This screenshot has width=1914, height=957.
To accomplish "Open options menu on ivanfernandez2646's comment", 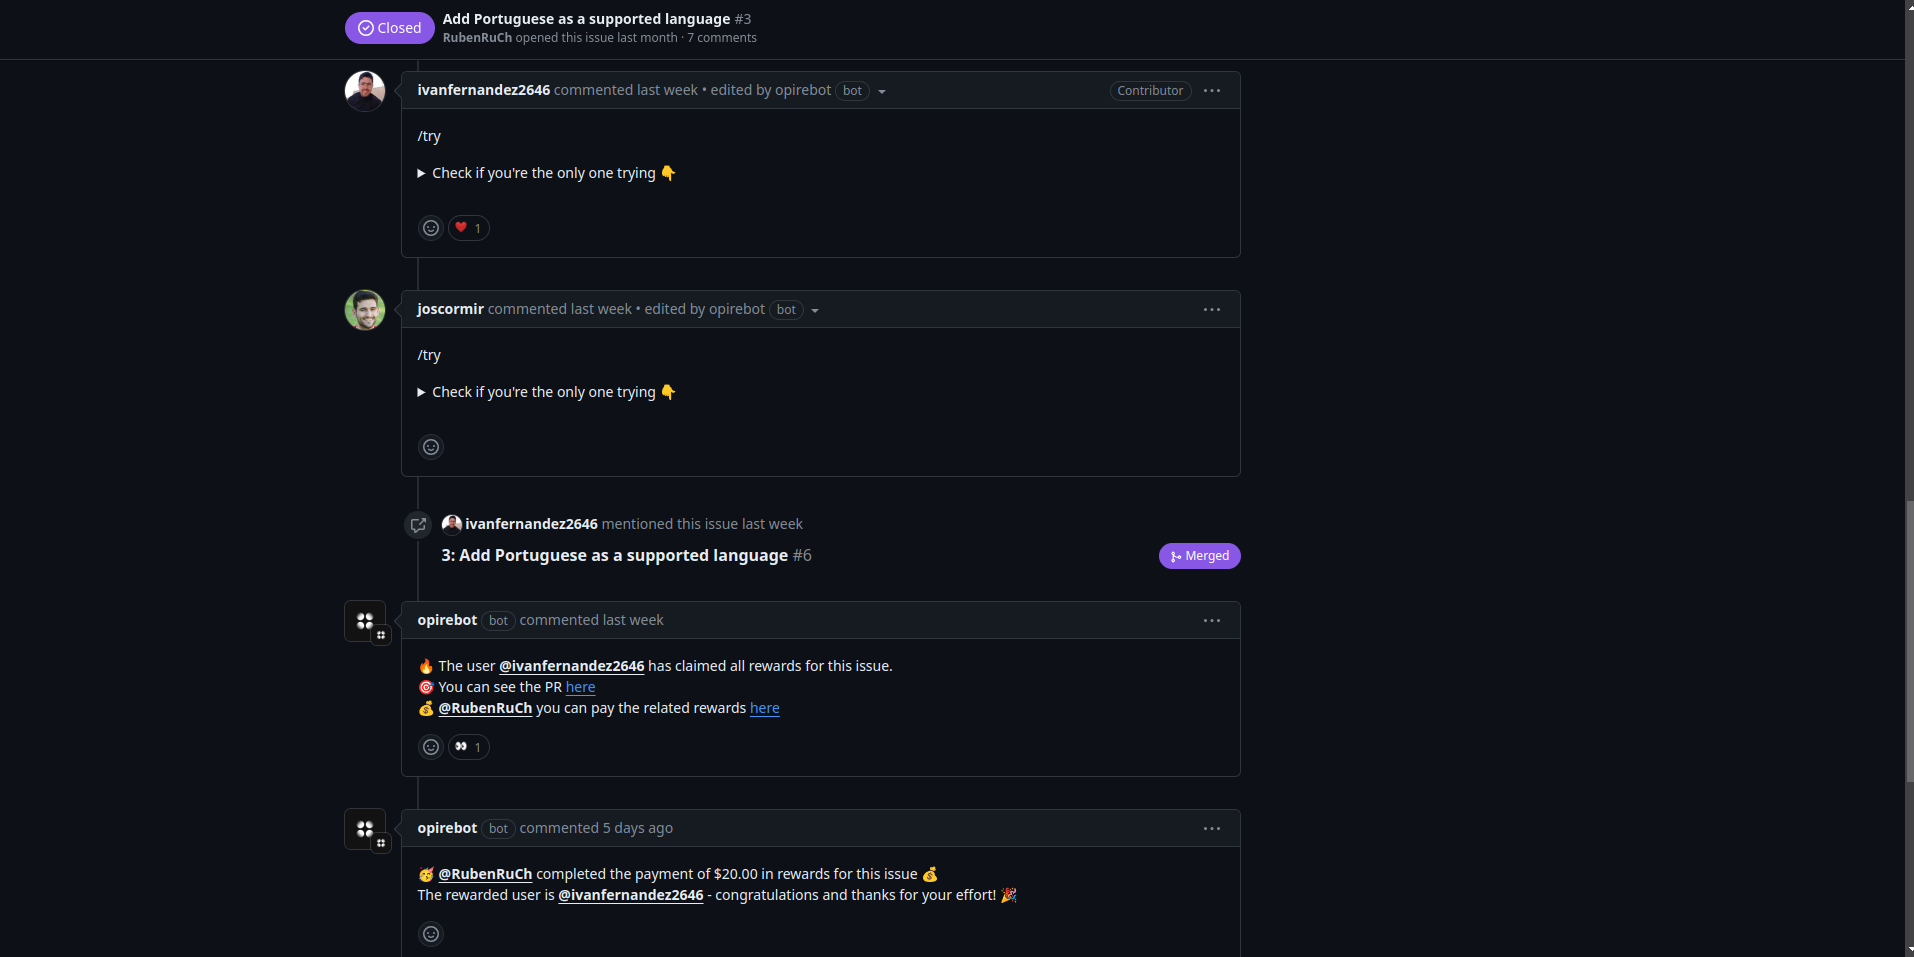I will (1212, 91).
